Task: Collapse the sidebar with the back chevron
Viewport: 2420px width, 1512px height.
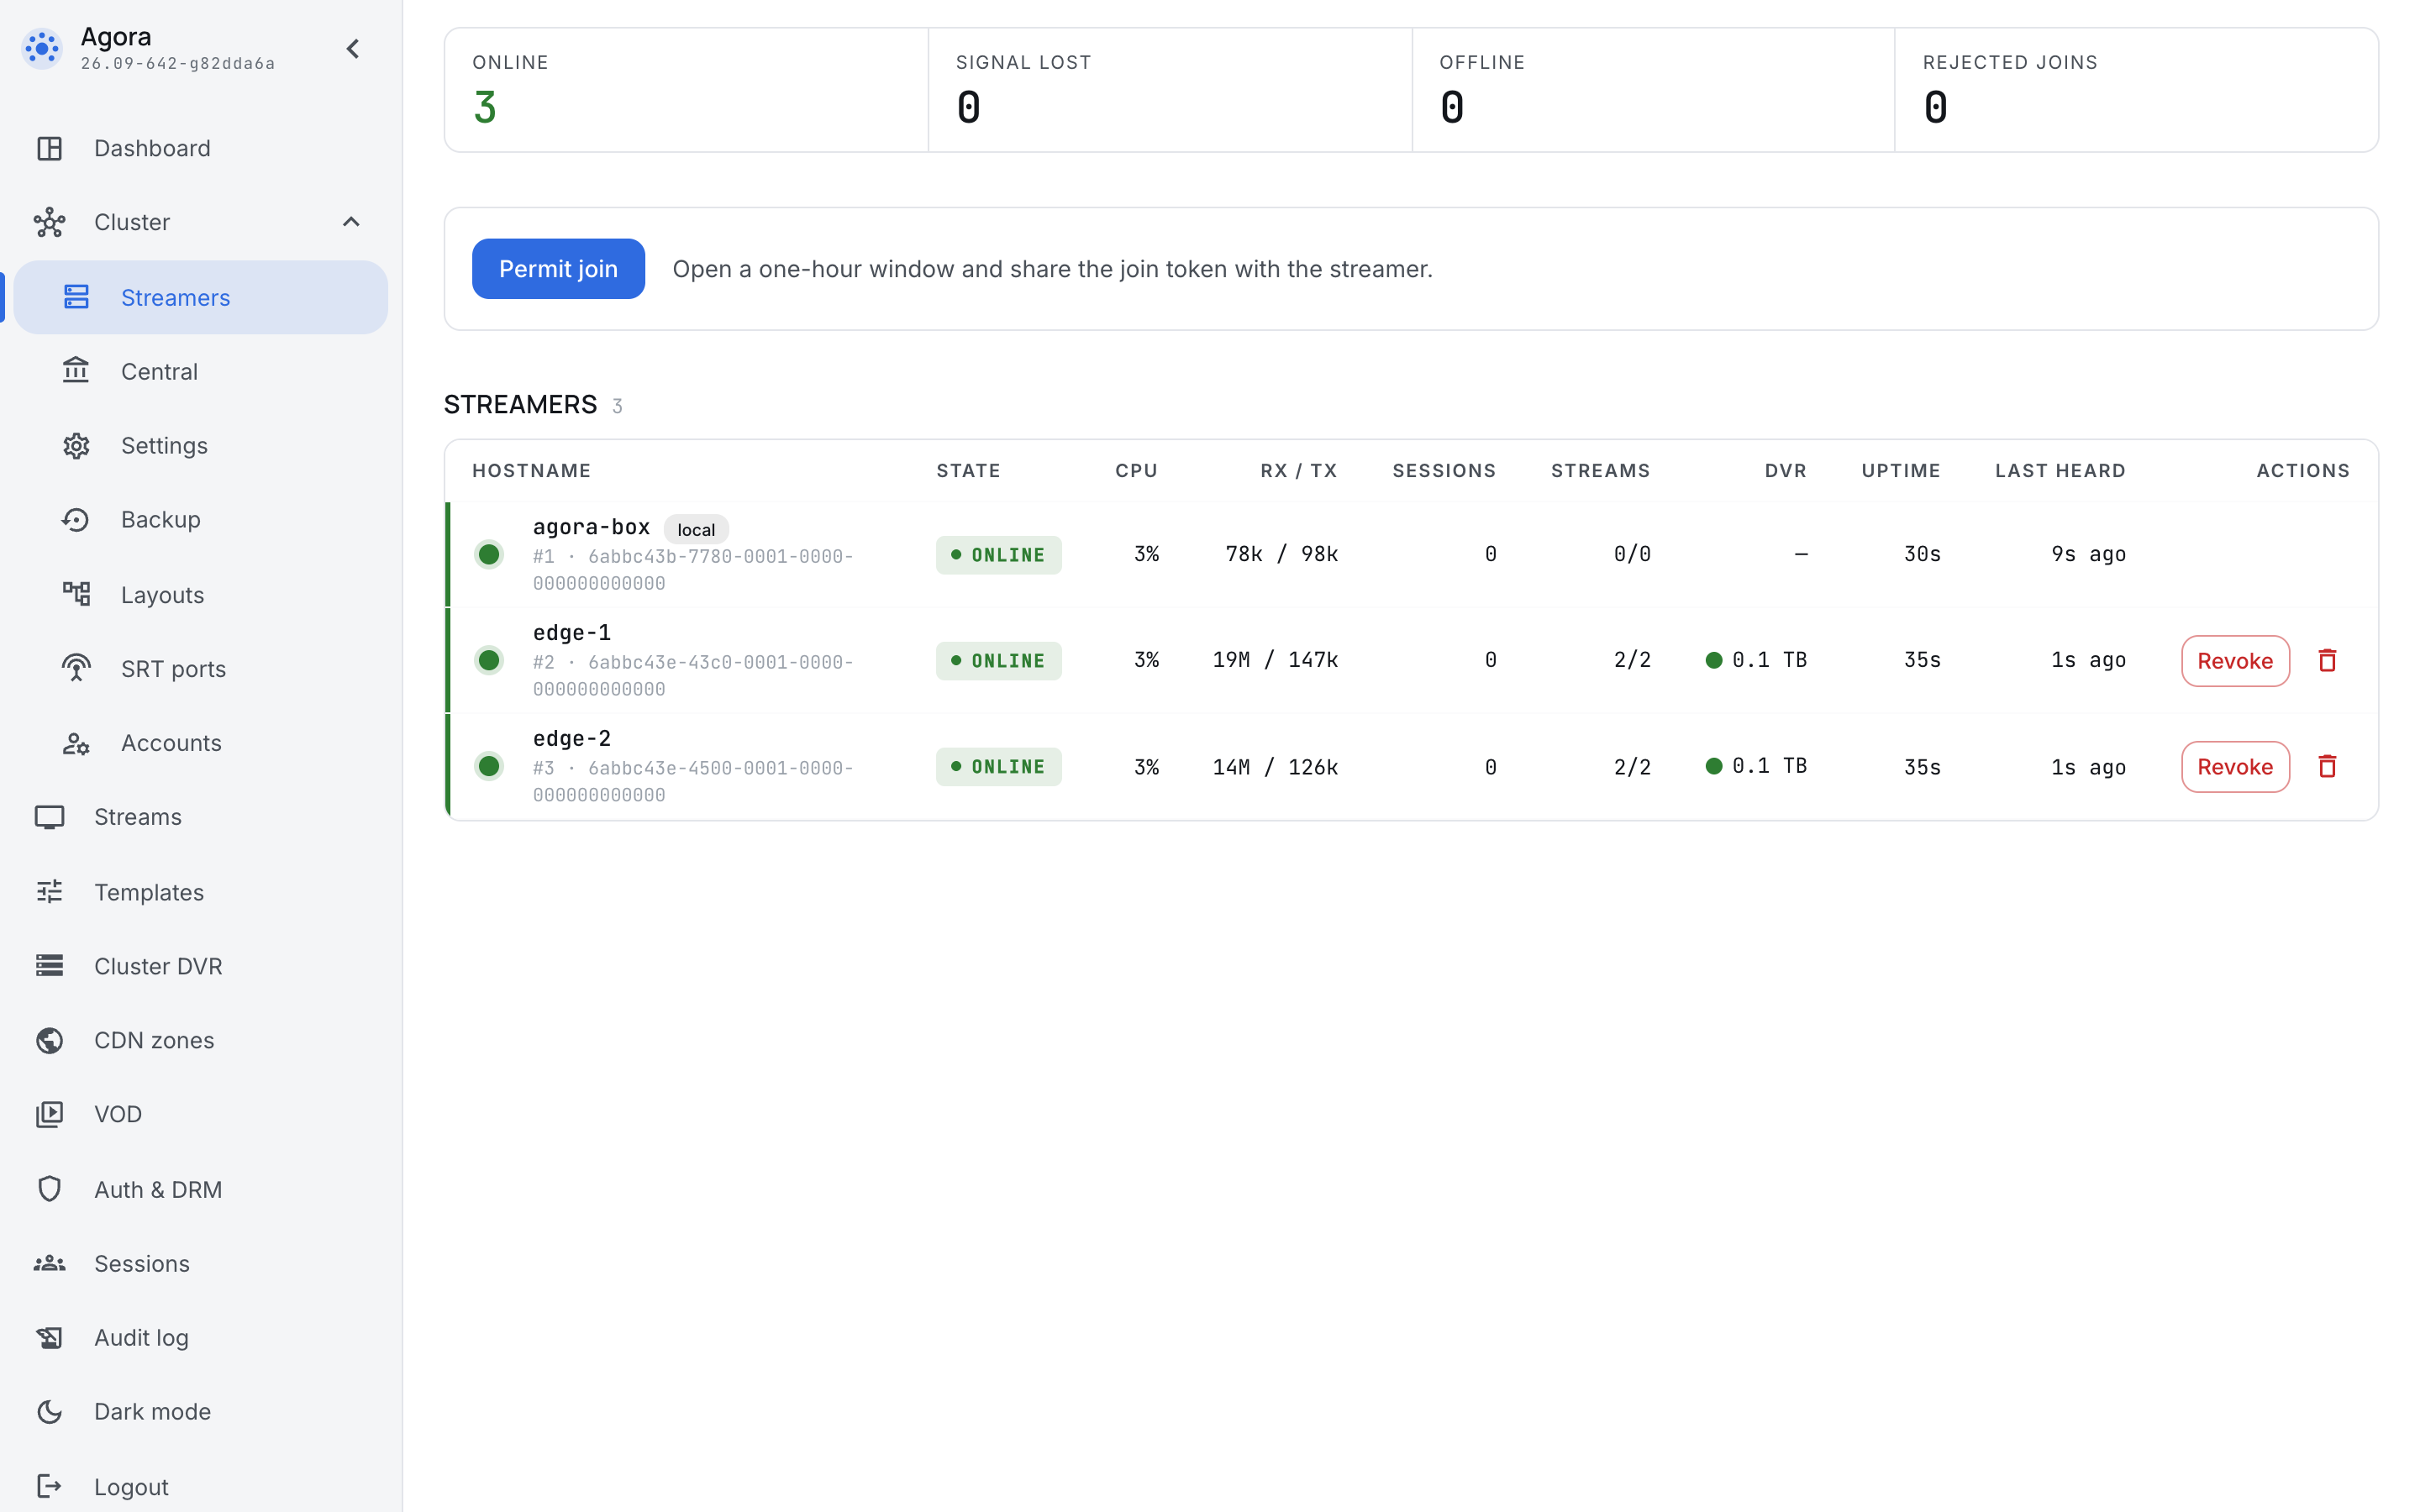Action: (352, 48)
